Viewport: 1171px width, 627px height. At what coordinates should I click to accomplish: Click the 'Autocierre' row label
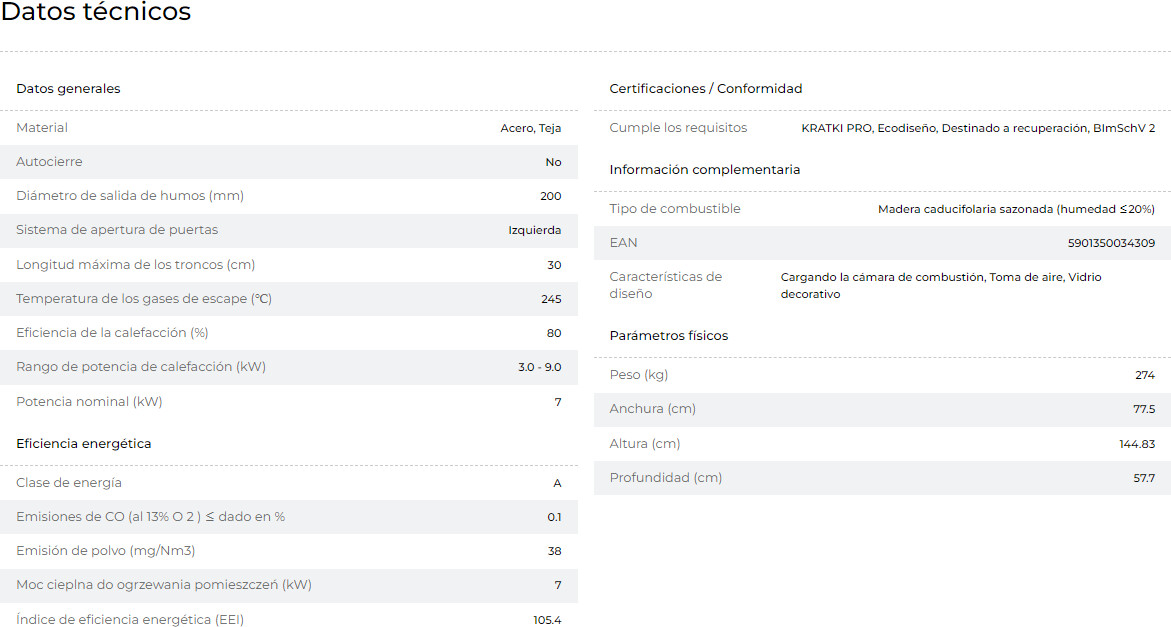coord(49,162)
